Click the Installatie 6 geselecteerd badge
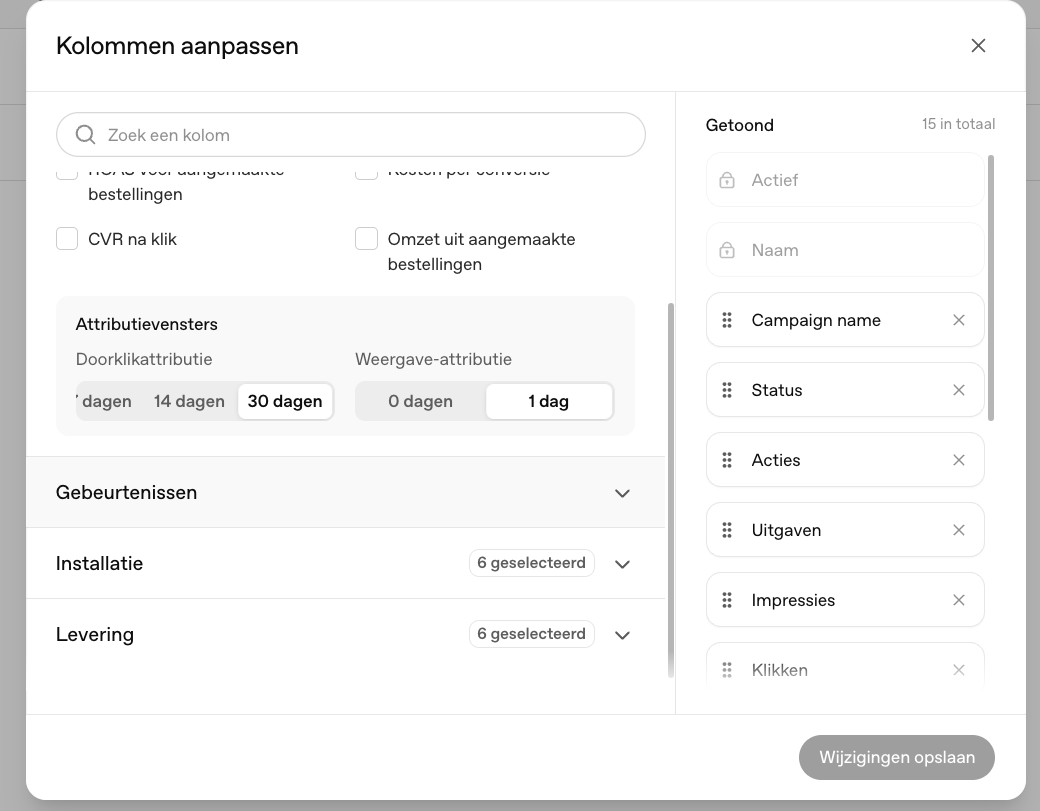The width and height of the screenshot is (1040, 811). coord(531,563)
